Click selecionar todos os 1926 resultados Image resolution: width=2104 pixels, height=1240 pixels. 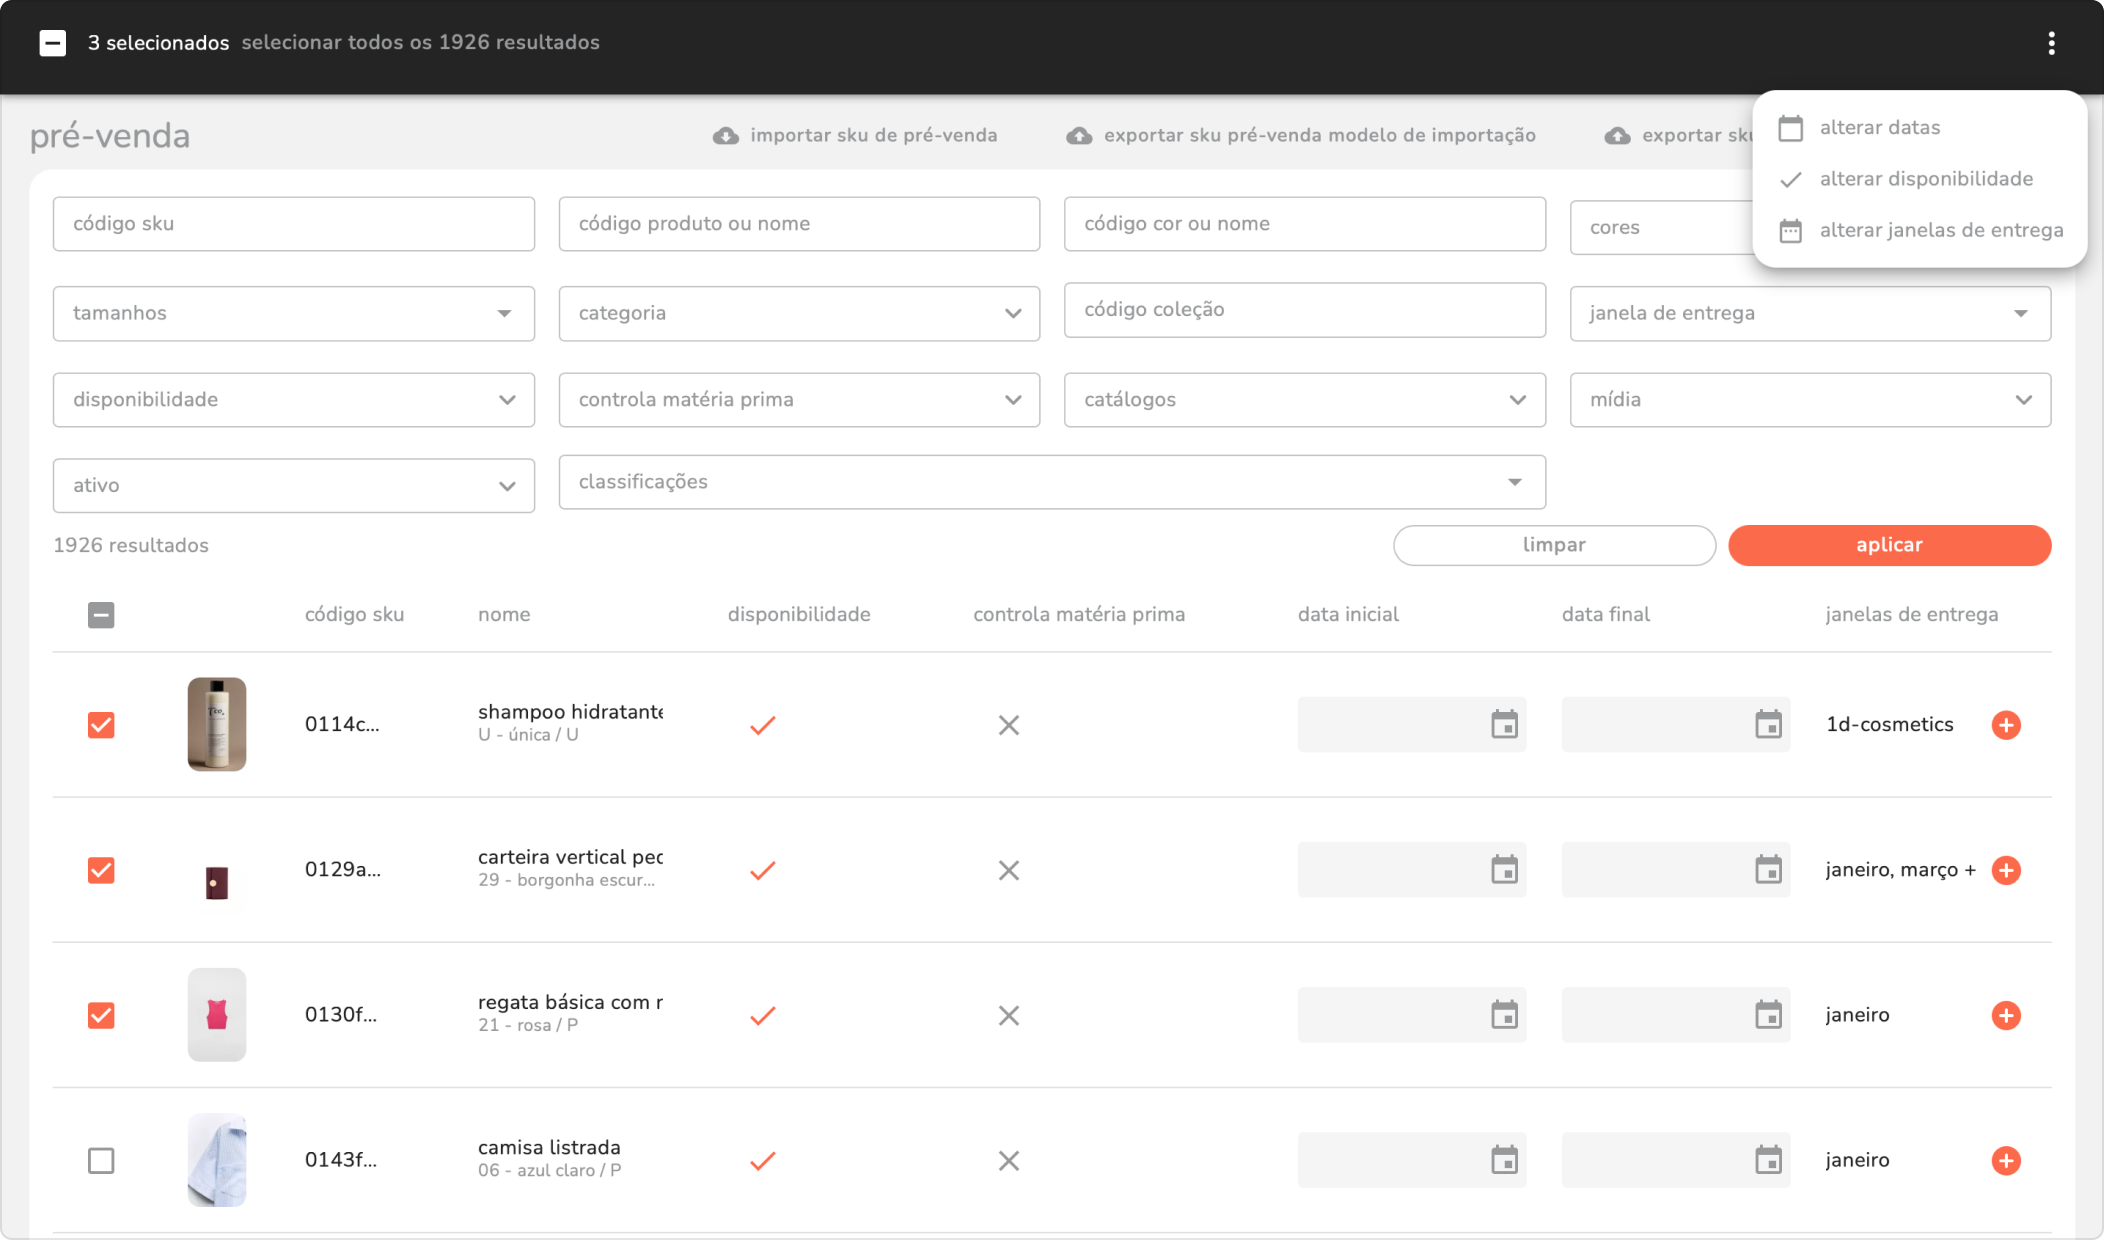[420, 43]
